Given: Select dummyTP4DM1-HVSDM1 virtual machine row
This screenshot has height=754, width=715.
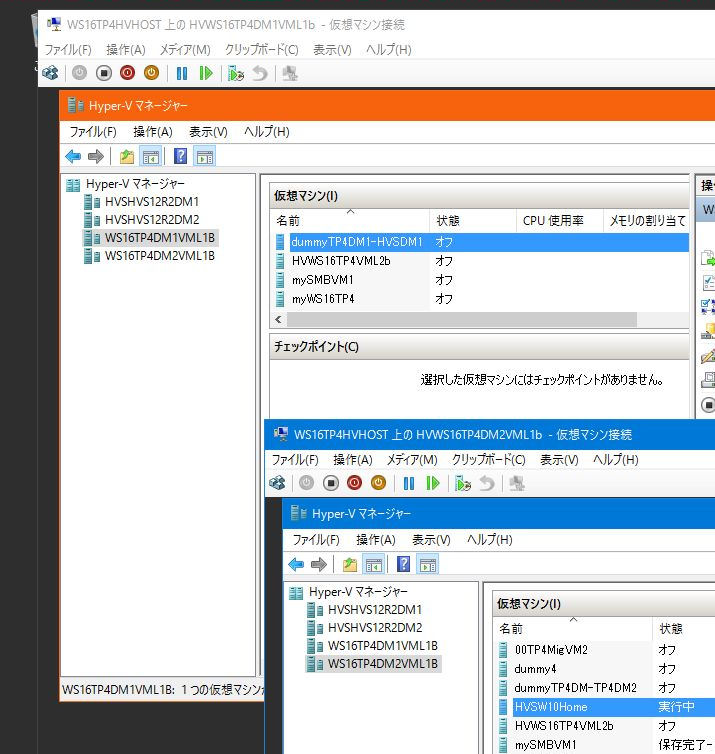Looking at the screenshot, I should tap(481, 242).
